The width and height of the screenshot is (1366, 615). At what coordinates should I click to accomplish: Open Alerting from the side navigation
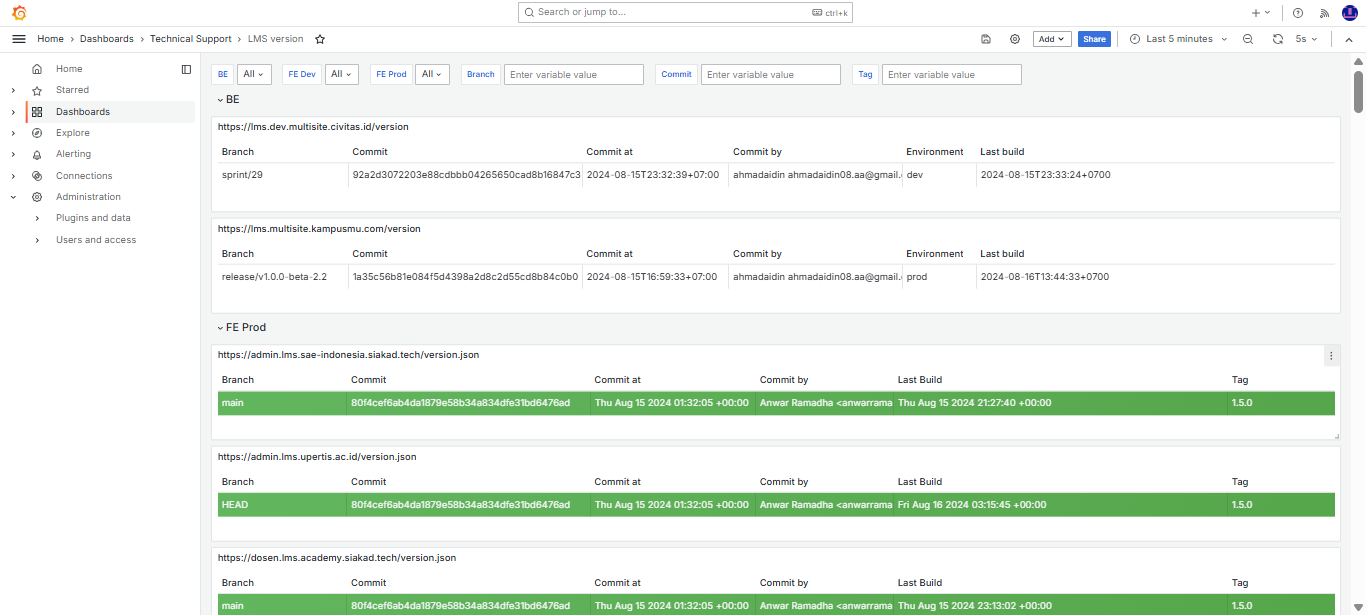(73, 154)
